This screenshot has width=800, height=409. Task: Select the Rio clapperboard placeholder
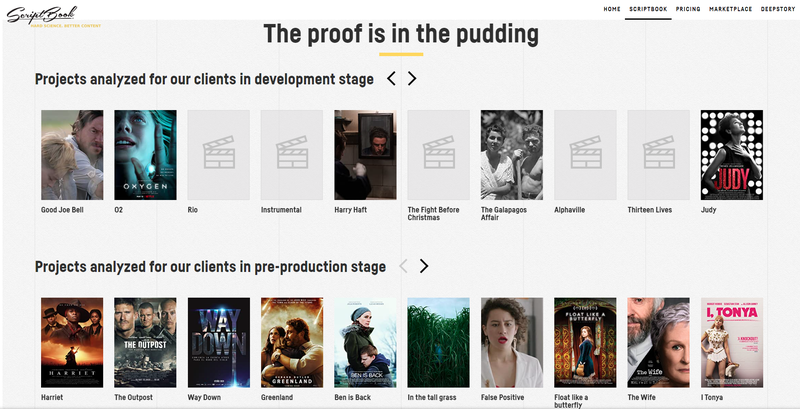pos(218,155)
